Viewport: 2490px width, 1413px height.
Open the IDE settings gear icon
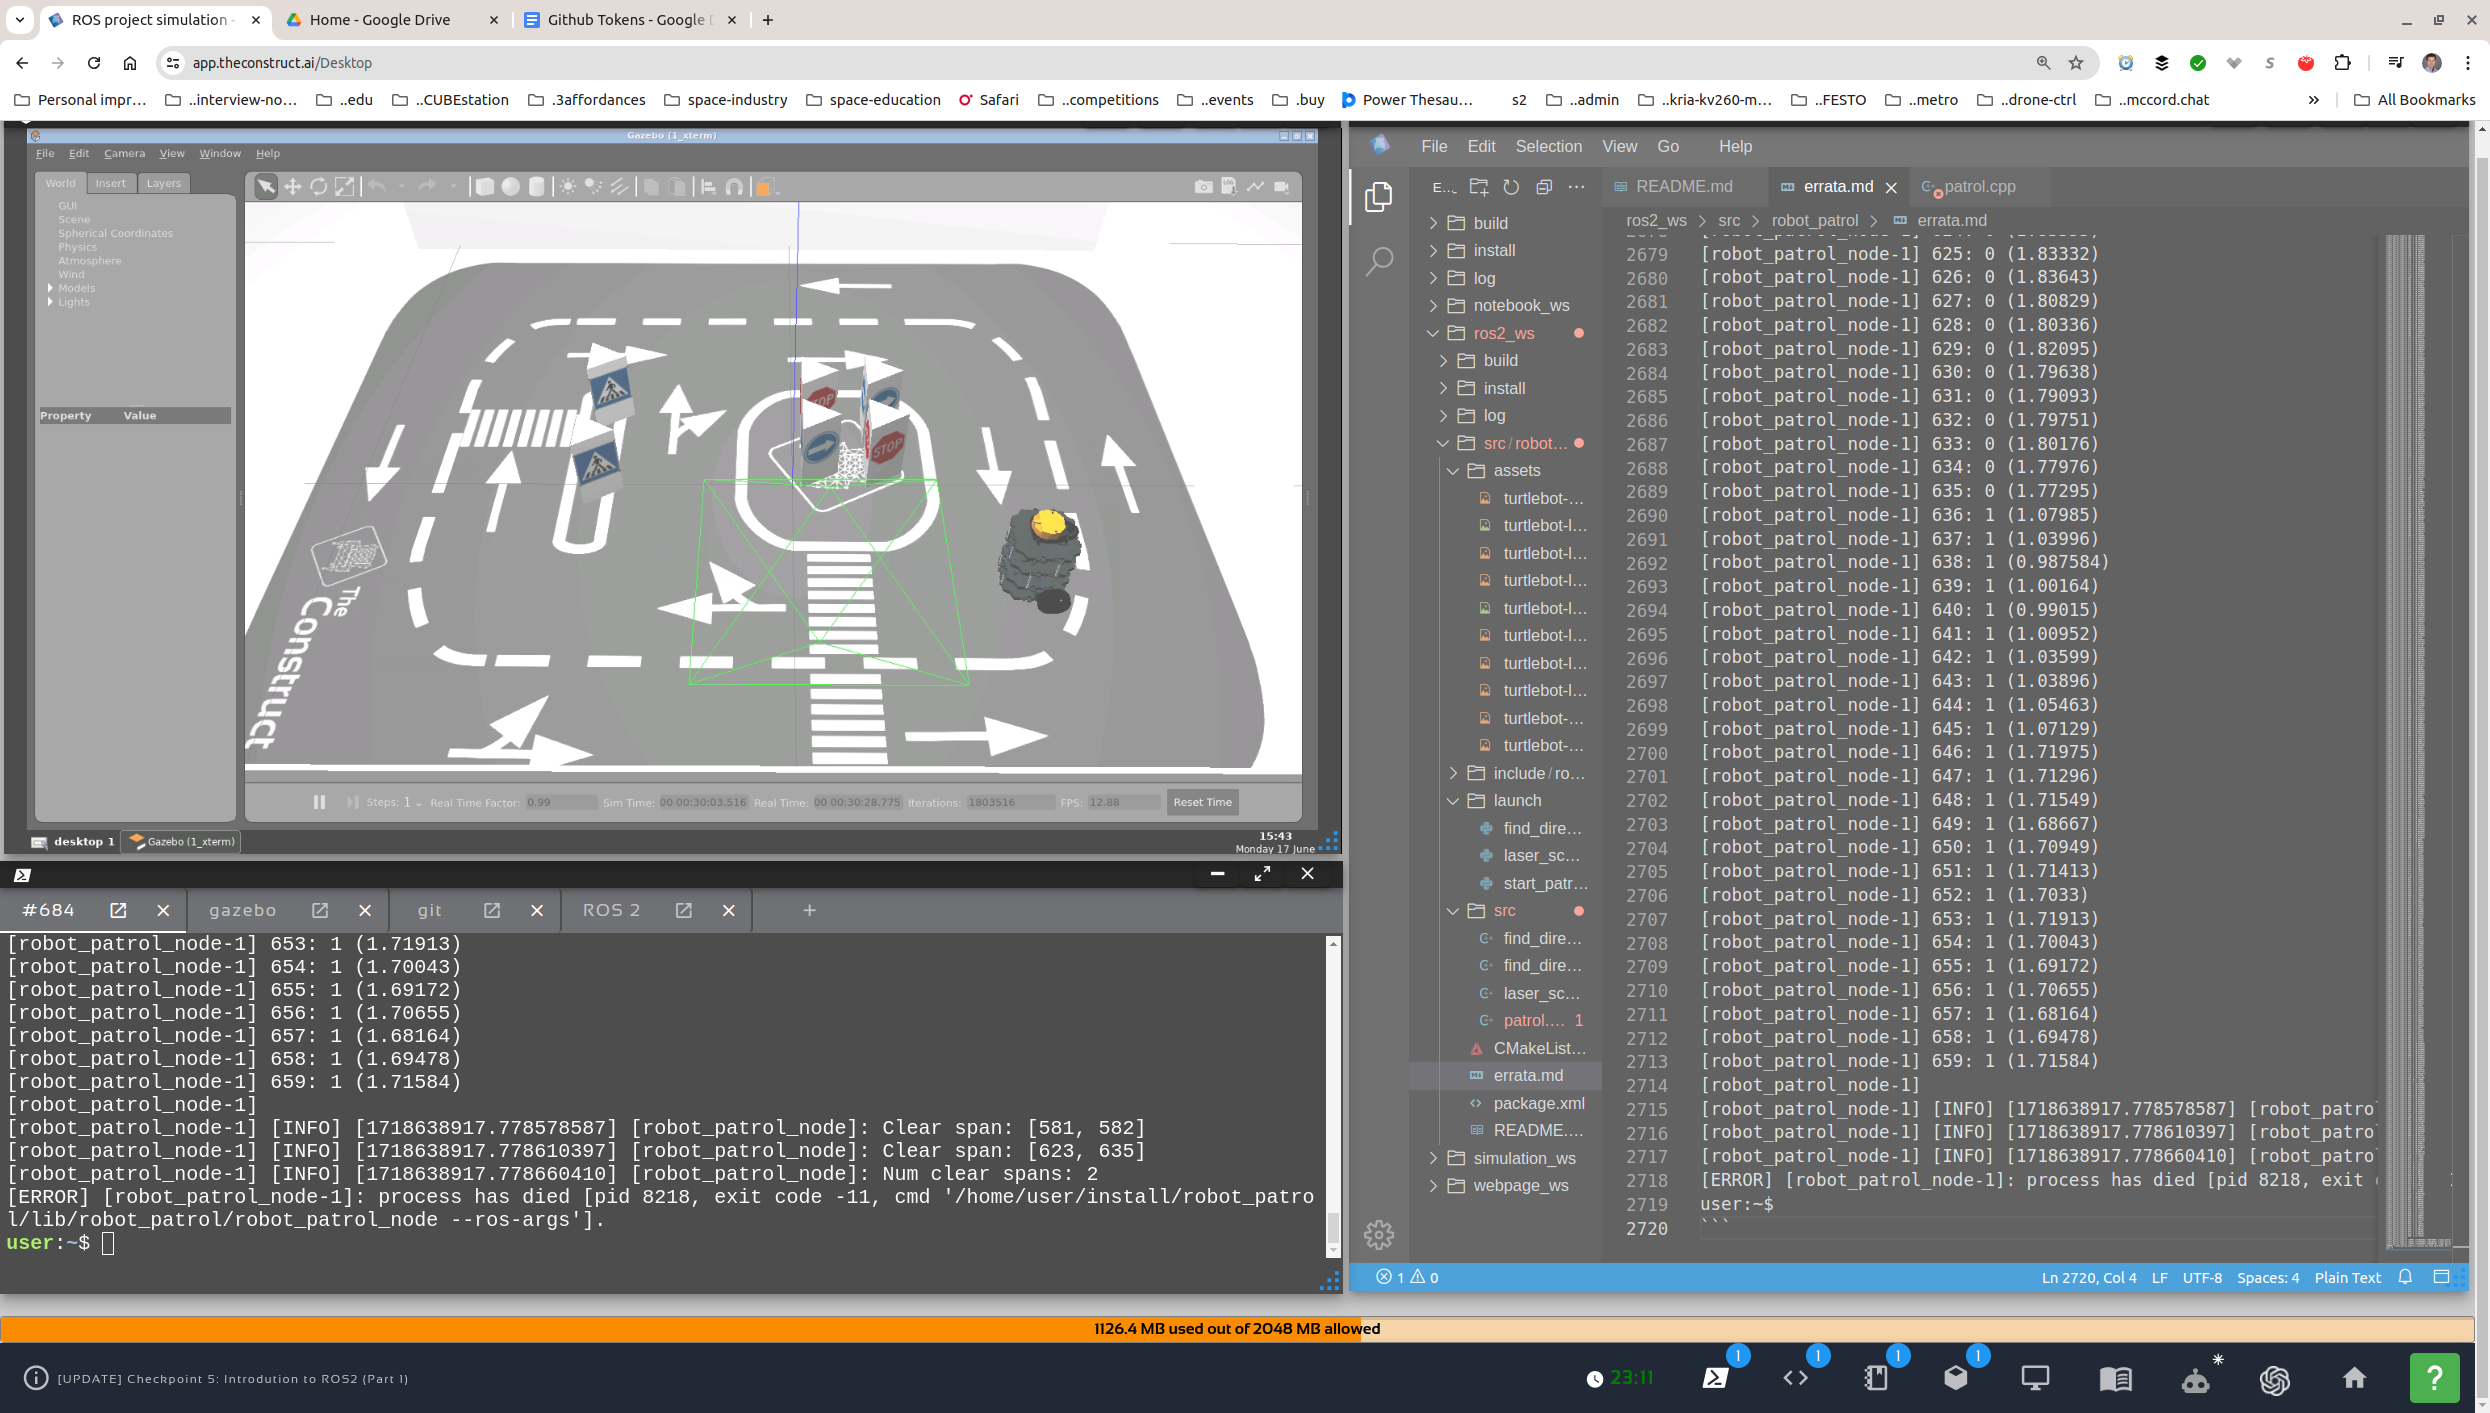[x=1379, y=1235]
